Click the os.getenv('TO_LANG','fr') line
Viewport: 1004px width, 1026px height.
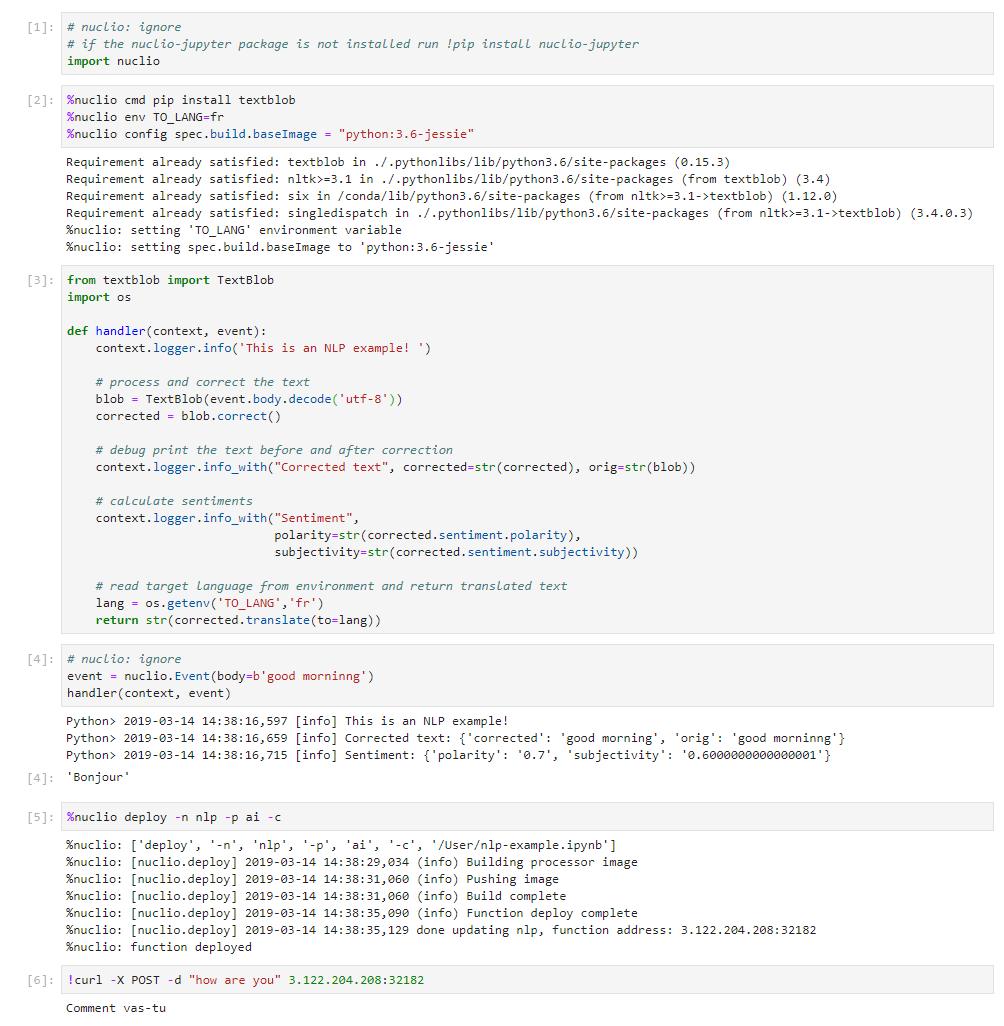(209, 603)
